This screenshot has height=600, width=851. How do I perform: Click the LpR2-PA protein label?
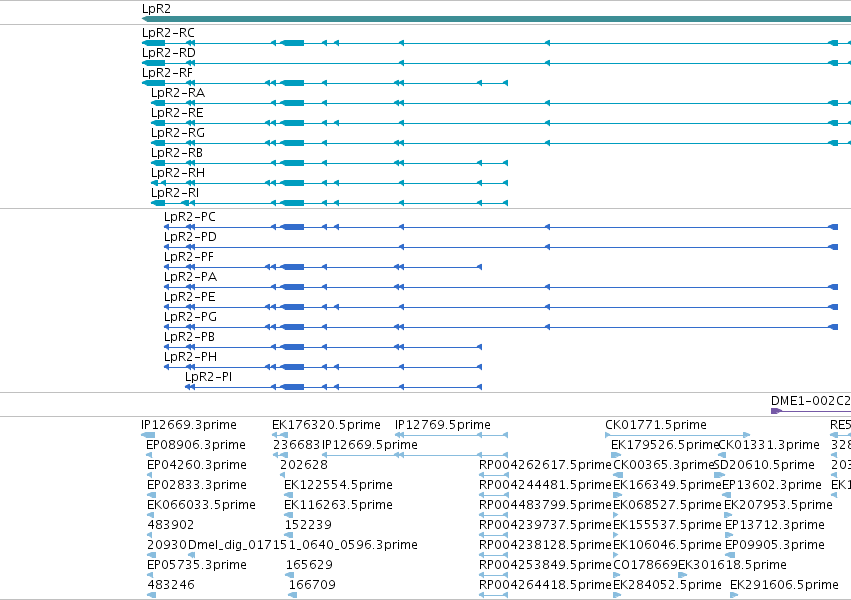[190, 277]
